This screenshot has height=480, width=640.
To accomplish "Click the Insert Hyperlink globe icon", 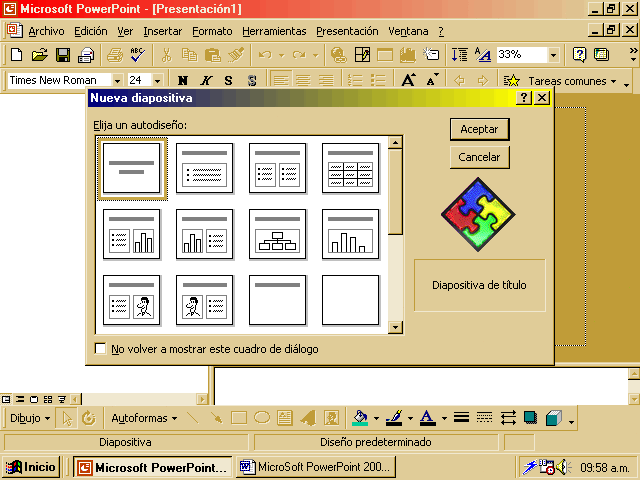I will (x=339, y=54).
